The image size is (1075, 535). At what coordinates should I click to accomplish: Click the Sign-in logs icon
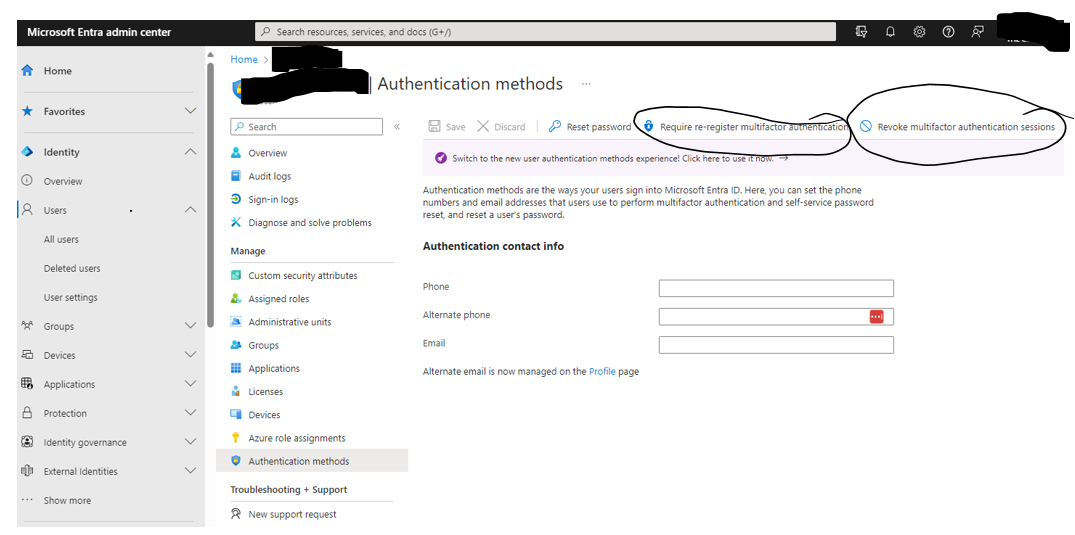(x=236, y=199)
